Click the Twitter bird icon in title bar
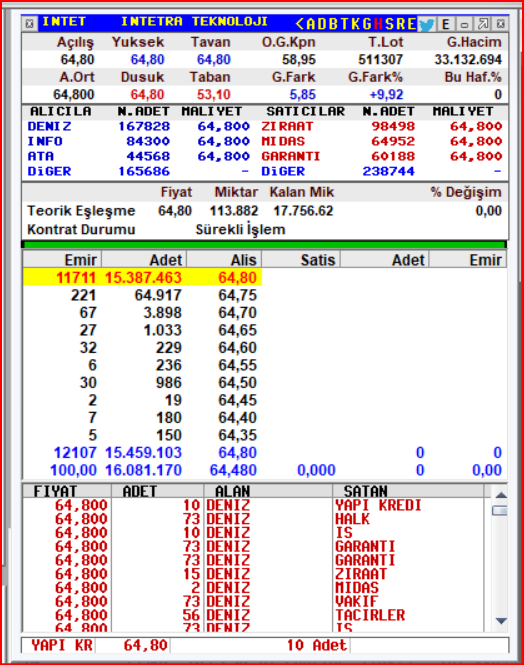The height and width of the screenshot is (665, 524). pos(426,24)
